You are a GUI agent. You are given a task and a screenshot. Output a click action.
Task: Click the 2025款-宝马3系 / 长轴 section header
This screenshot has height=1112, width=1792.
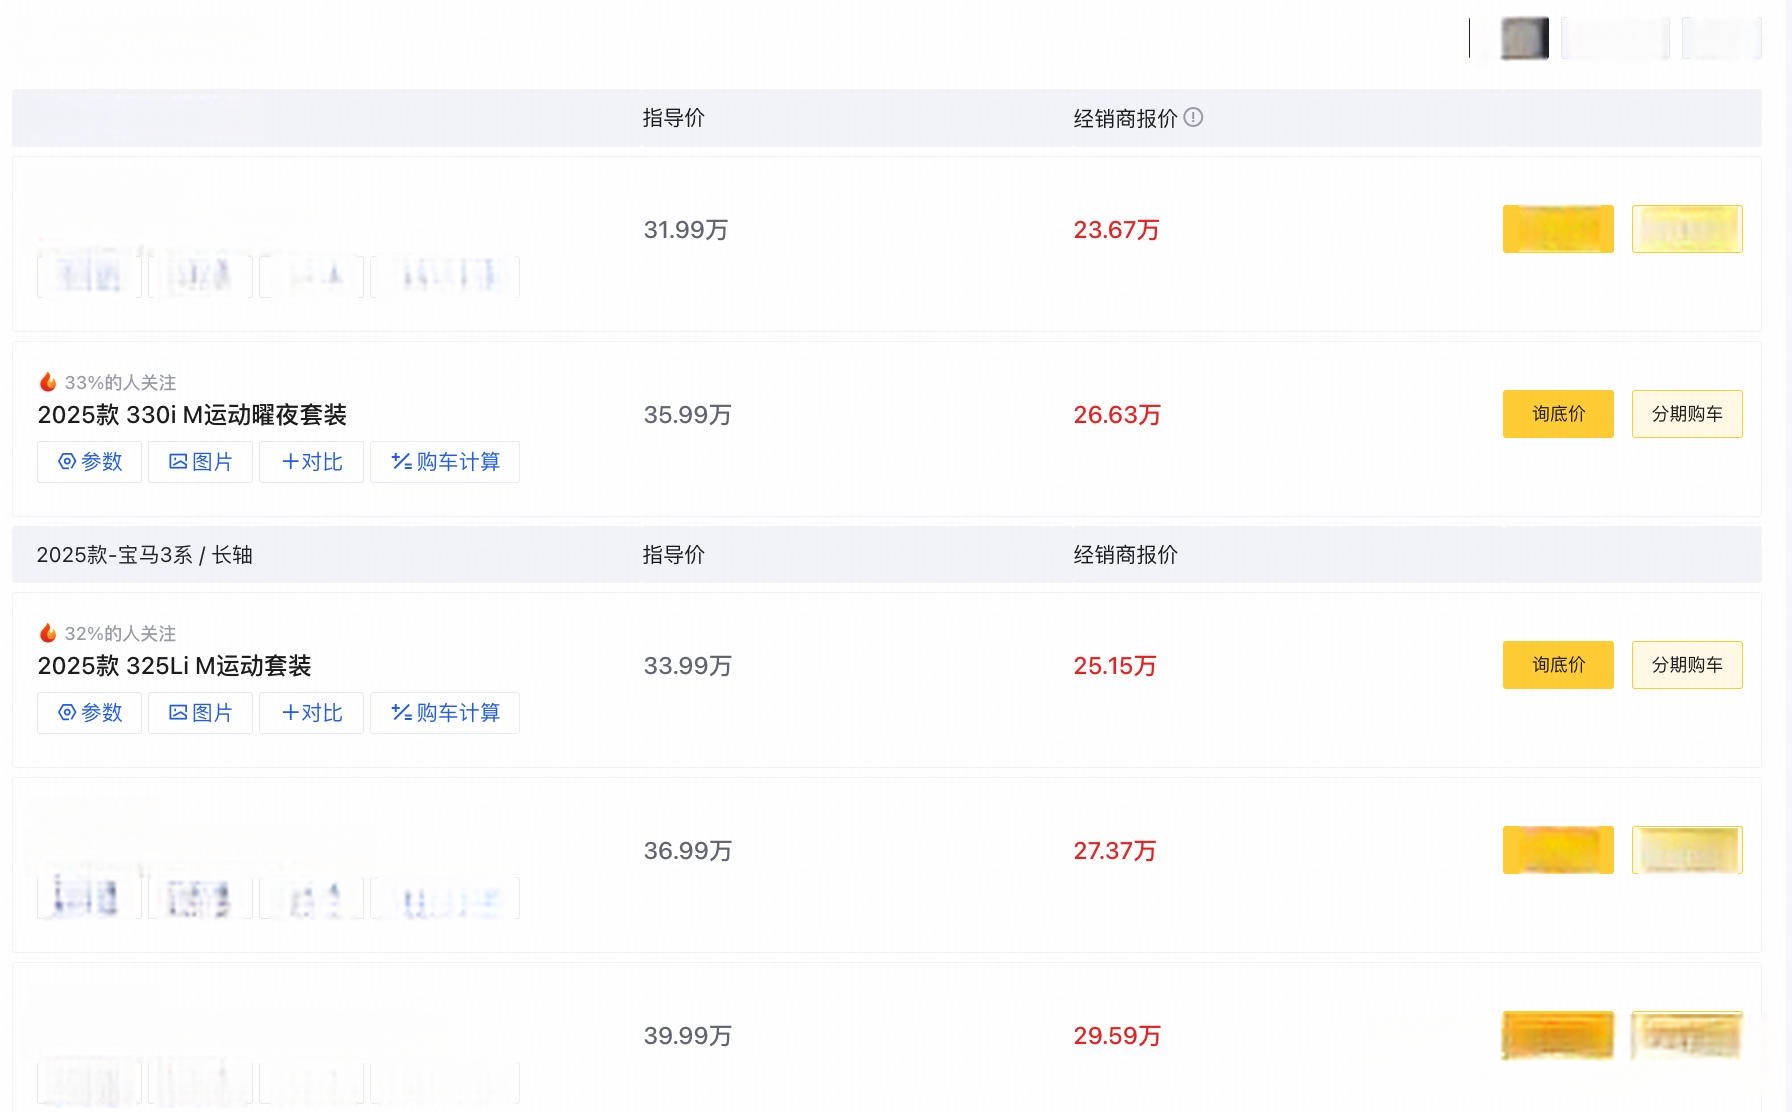(x=145, y=555)
